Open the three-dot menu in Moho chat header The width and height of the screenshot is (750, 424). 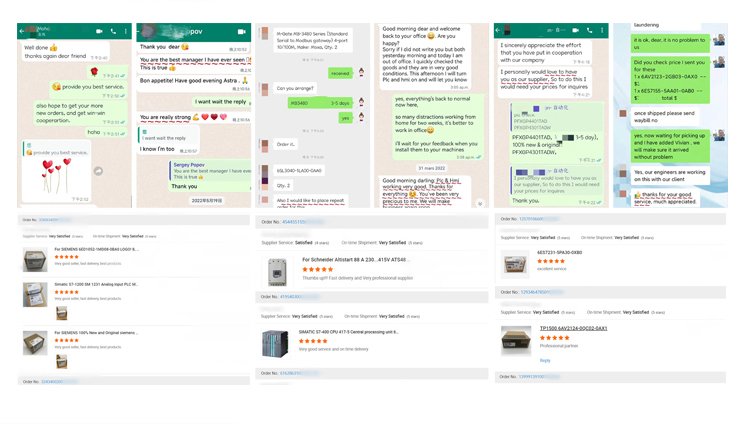point(126,31)
